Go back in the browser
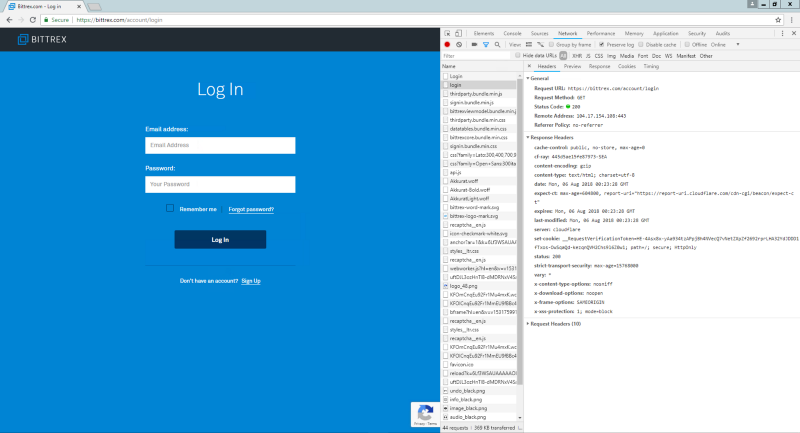 9,20
